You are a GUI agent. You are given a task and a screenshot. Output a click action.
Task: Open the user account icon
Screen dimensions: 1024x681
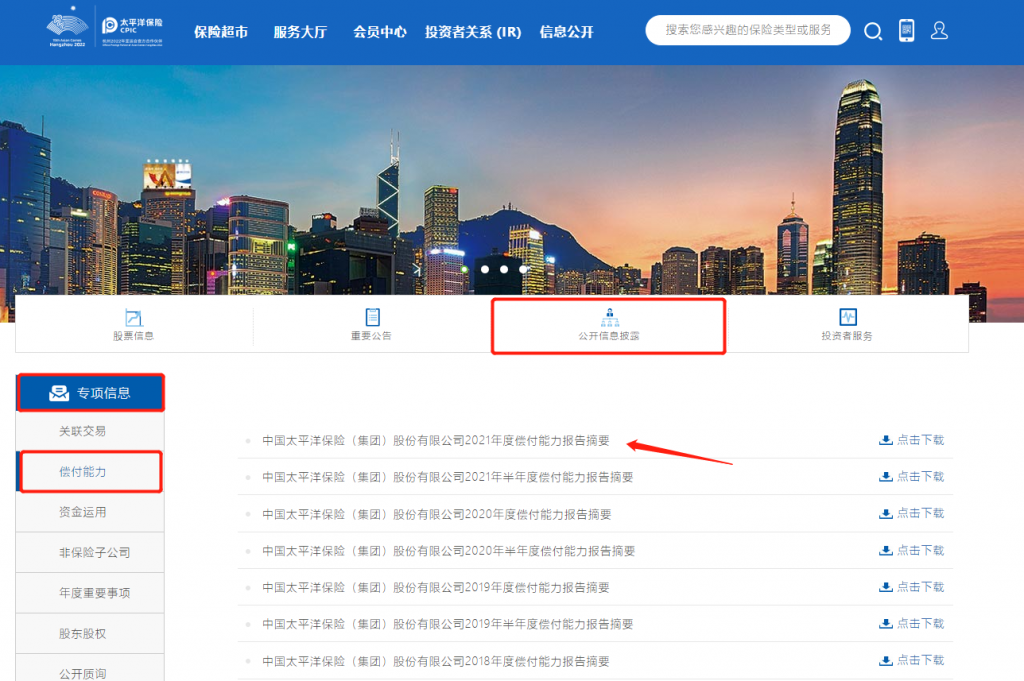pyautogui.click(x=939, y=30)
